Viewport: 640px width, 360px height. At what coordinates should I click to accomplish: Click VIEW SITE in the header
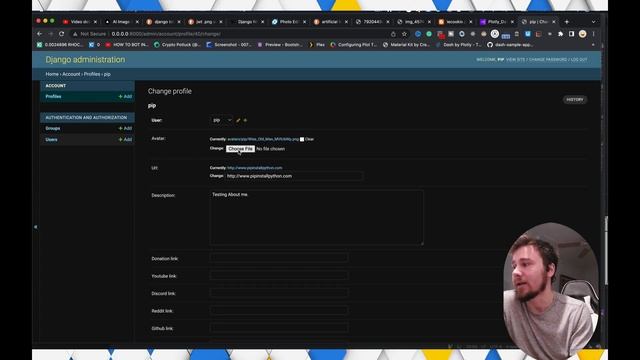tap(516, 60)
